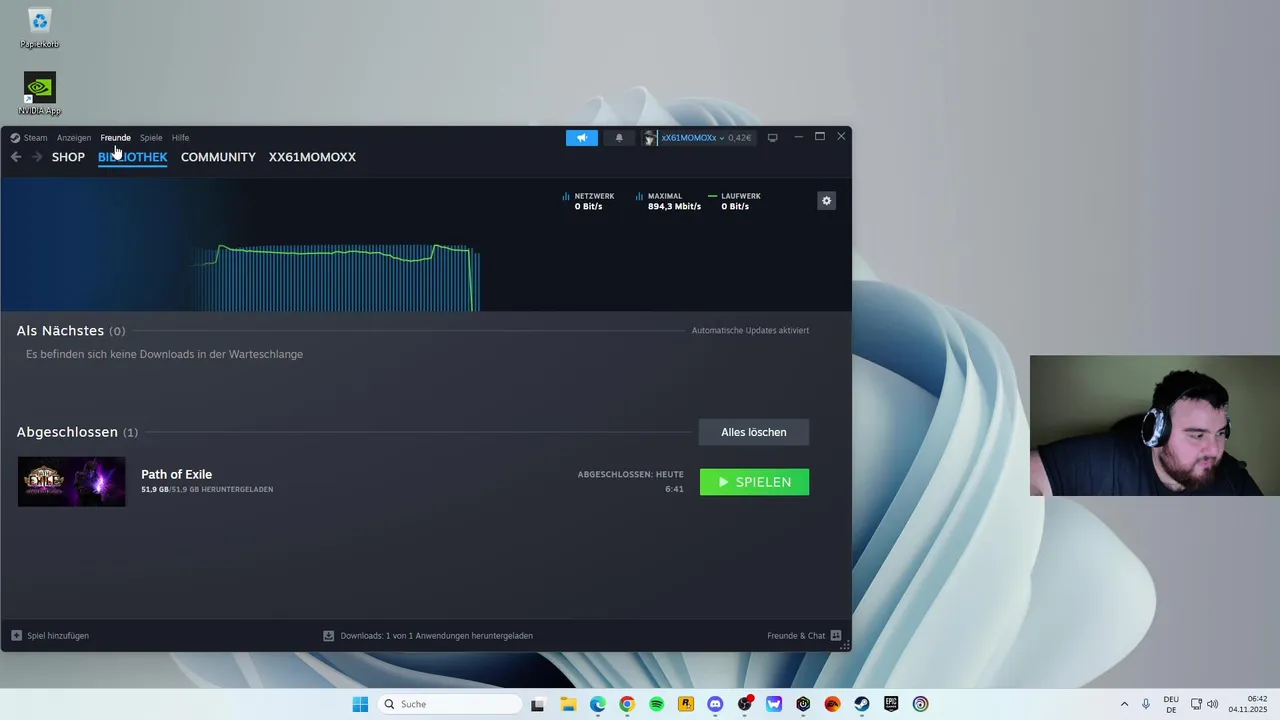
Task: Open Google Chrome from the taskbar
Action: [x=627, y=704]
